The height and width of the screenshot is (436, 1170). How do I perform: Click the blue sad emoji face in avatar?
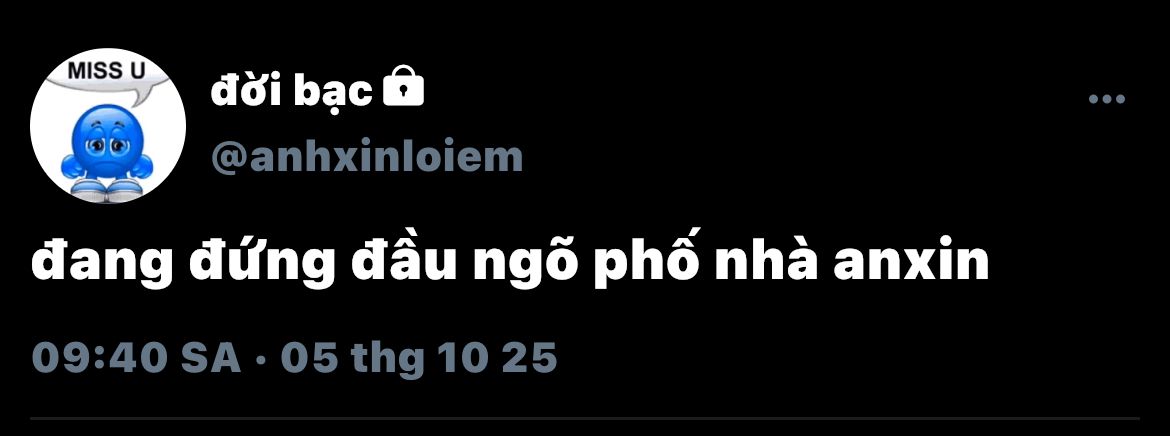(107, 136)
